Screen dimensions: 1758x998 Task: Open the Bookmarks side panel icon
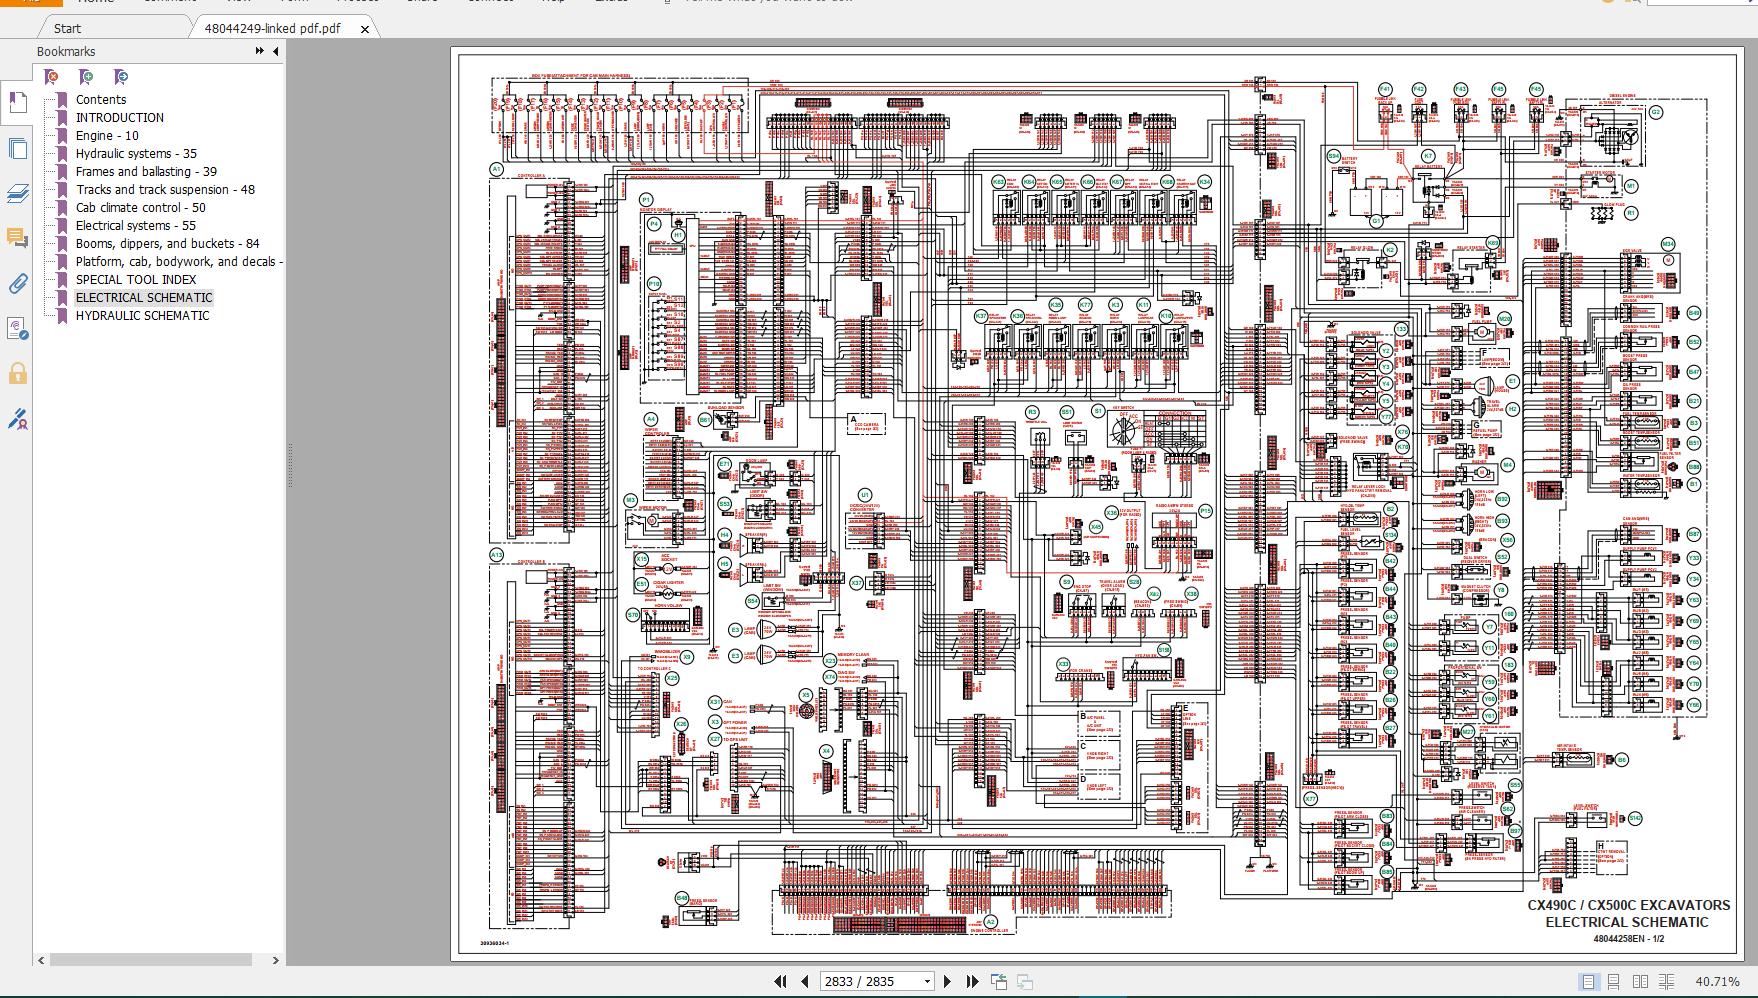(x=17, y=102)
